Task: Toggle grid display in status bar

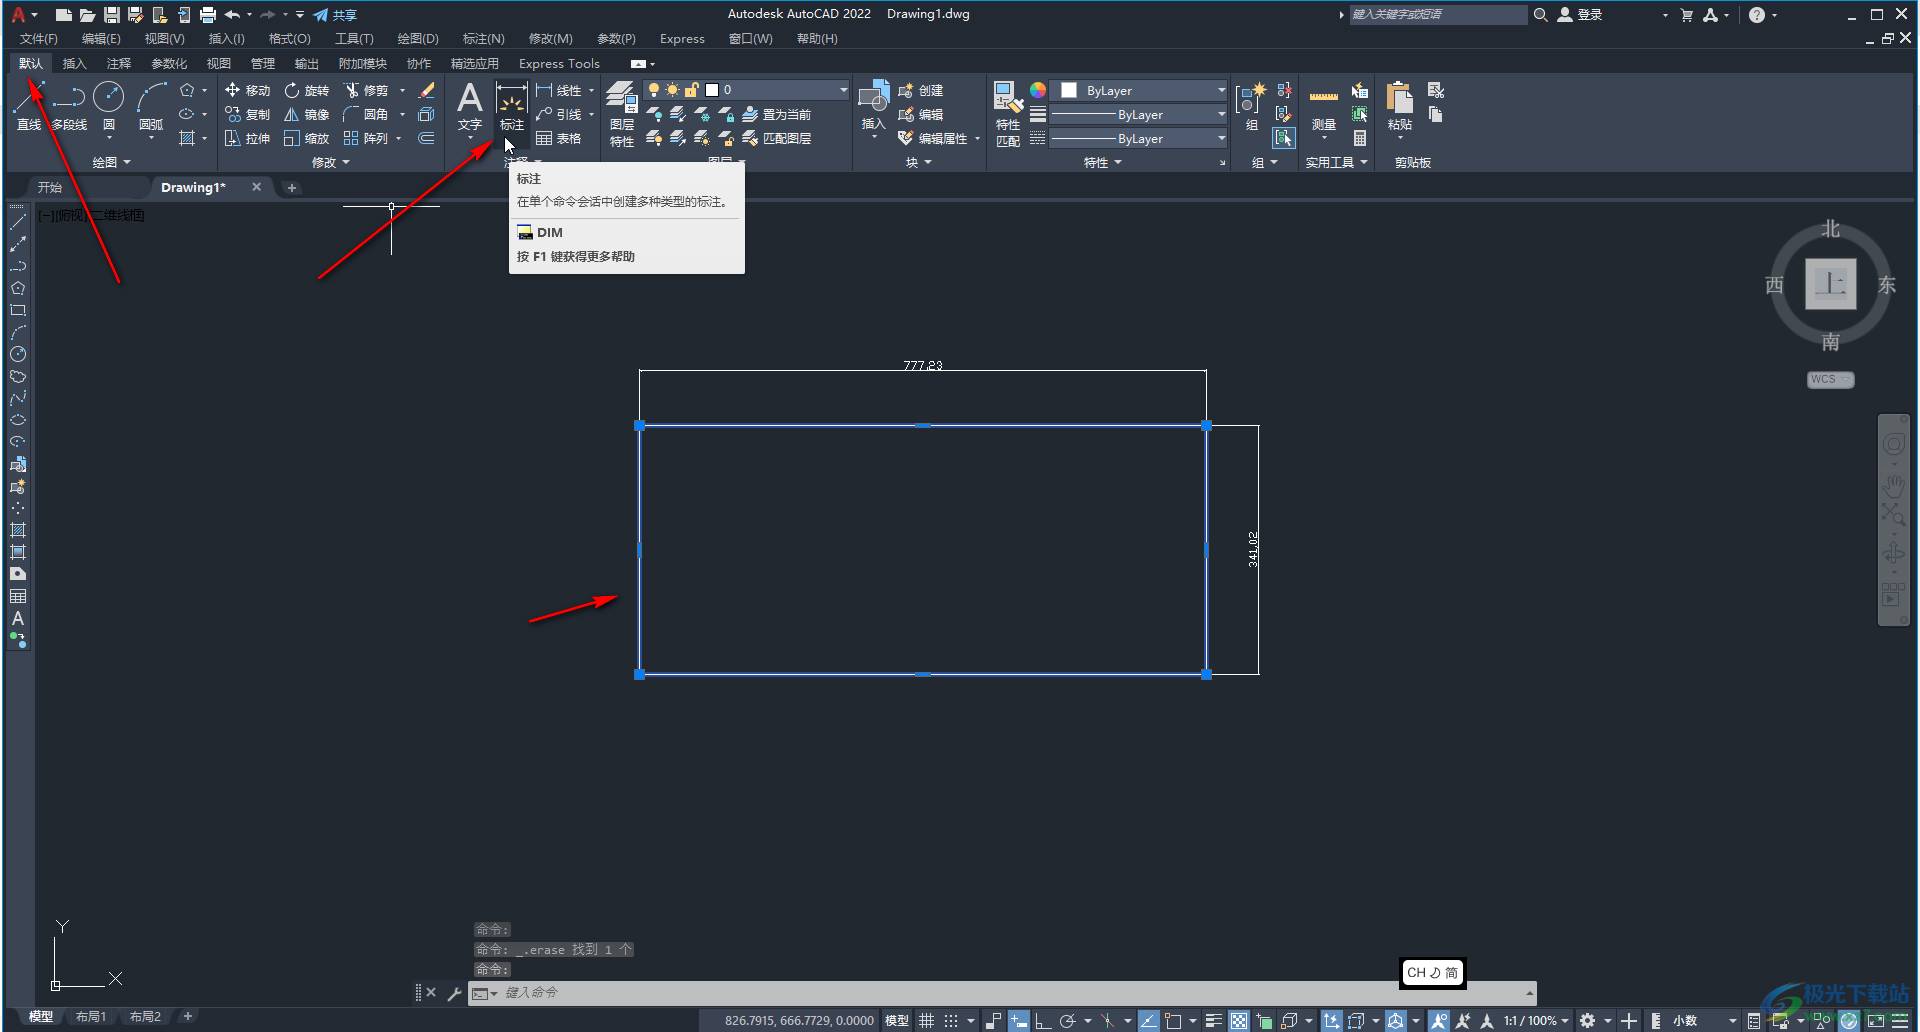Action: click(927, 1021)
